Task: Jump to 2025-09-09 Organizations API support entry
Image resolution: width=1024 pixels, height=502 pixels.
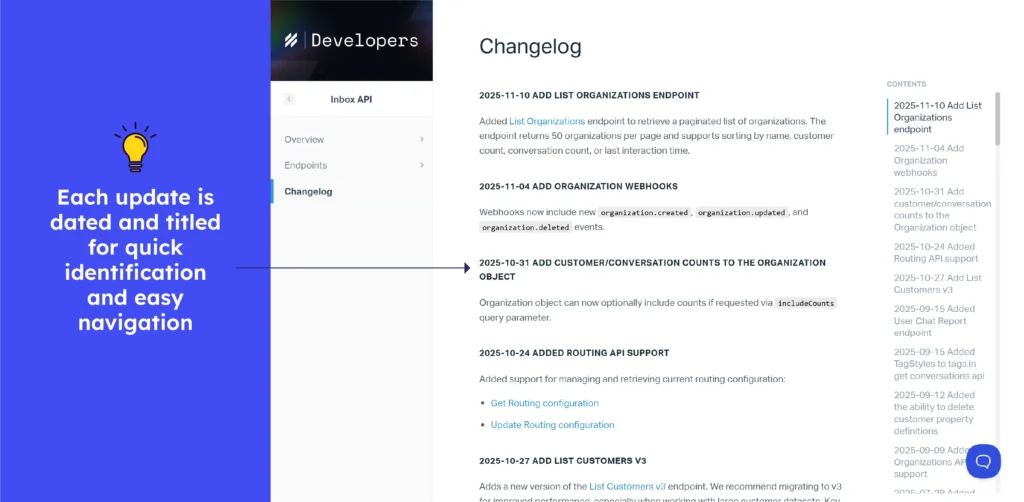Action: [x=930, y=462]
